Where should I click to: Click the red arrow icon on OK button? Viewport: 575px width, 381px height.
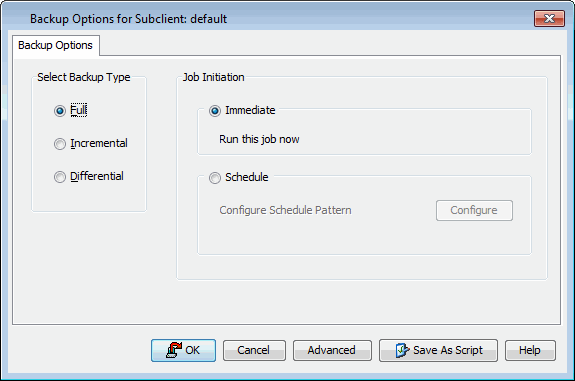pyautogui.click(x=174, y=350)
